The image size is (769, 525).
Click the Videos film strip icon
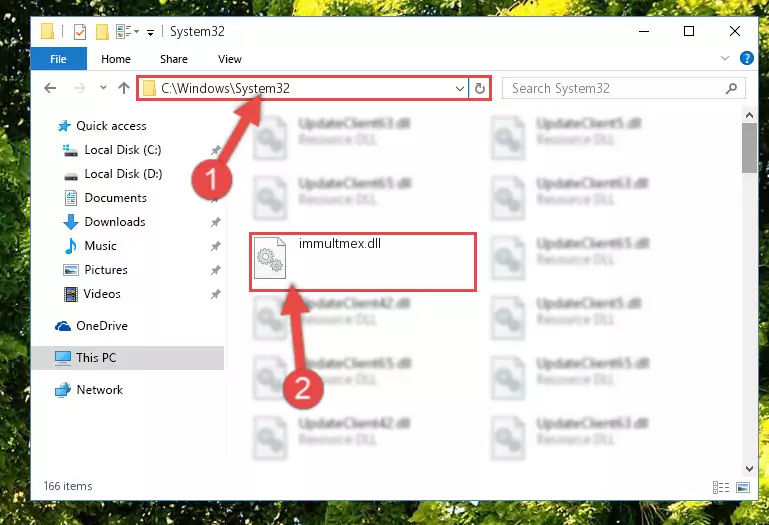coord(71,294)
